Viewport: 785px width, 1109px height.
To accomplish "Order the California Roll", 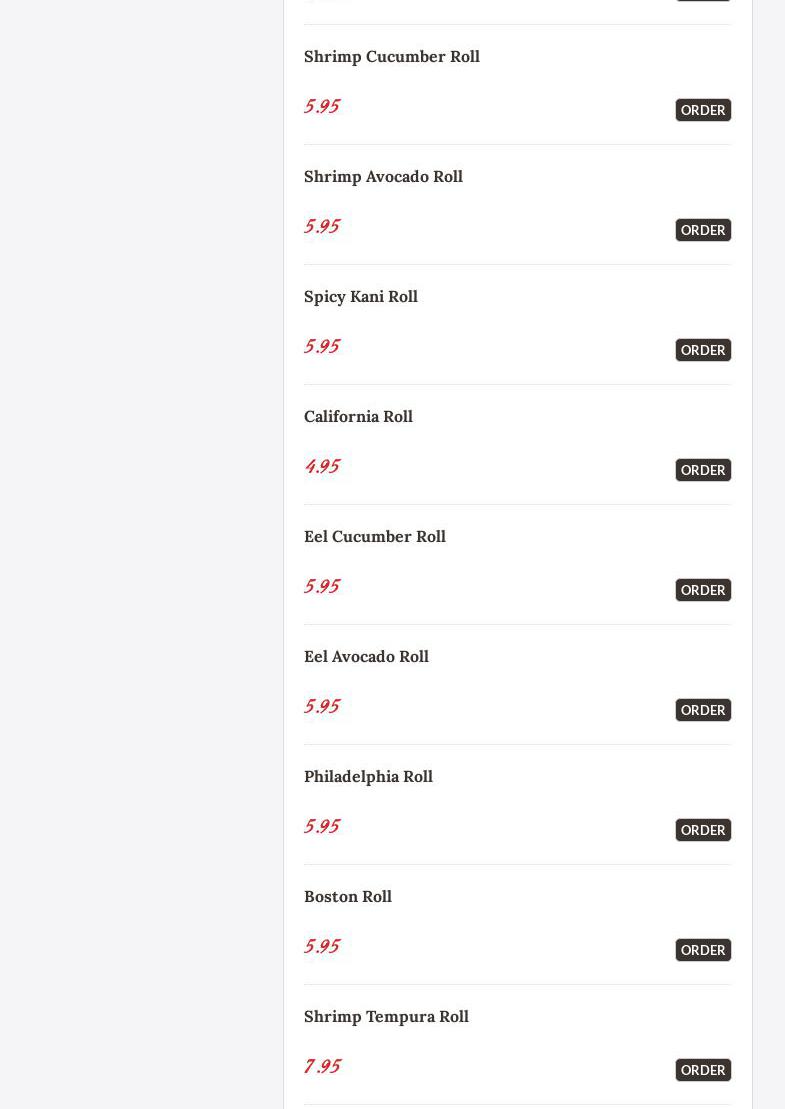I will [703, 470].
